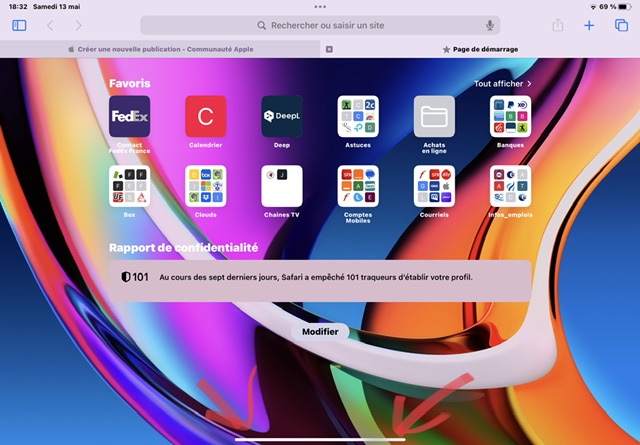The height and width of the screenshot is (445, 640).
Task: Open the privacy report tracker banner
Action: click(320, 277)
